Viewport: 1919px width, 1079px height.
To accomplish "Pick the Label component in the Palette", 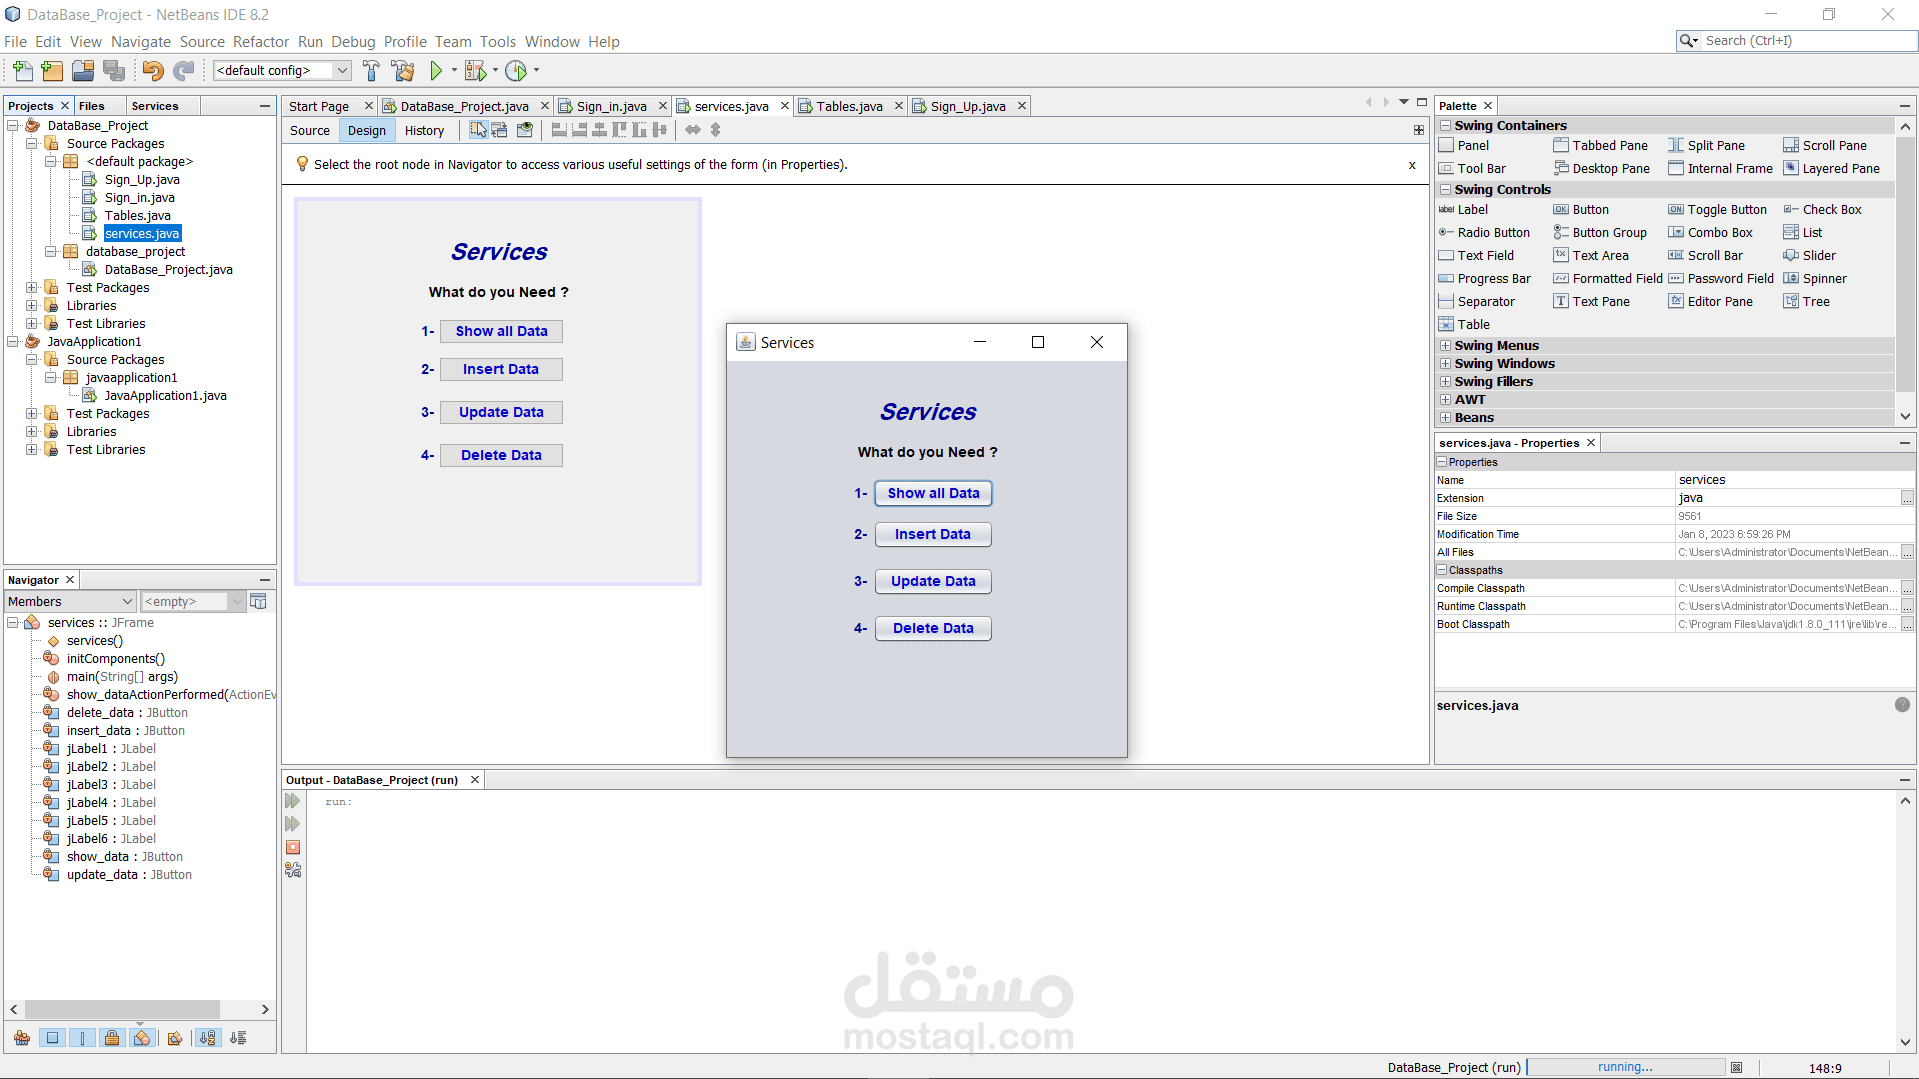I will point(1463,210).
